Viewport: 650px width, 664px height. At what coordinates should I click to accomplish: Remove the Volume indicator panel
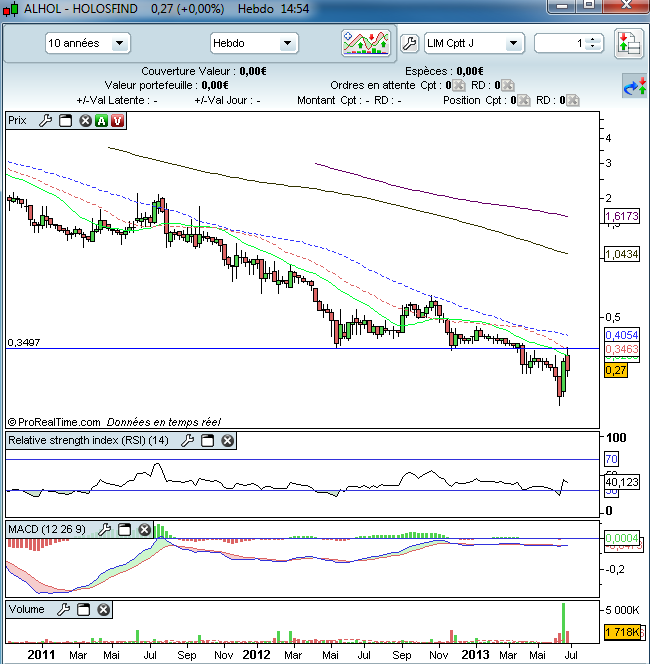[103, 609]
